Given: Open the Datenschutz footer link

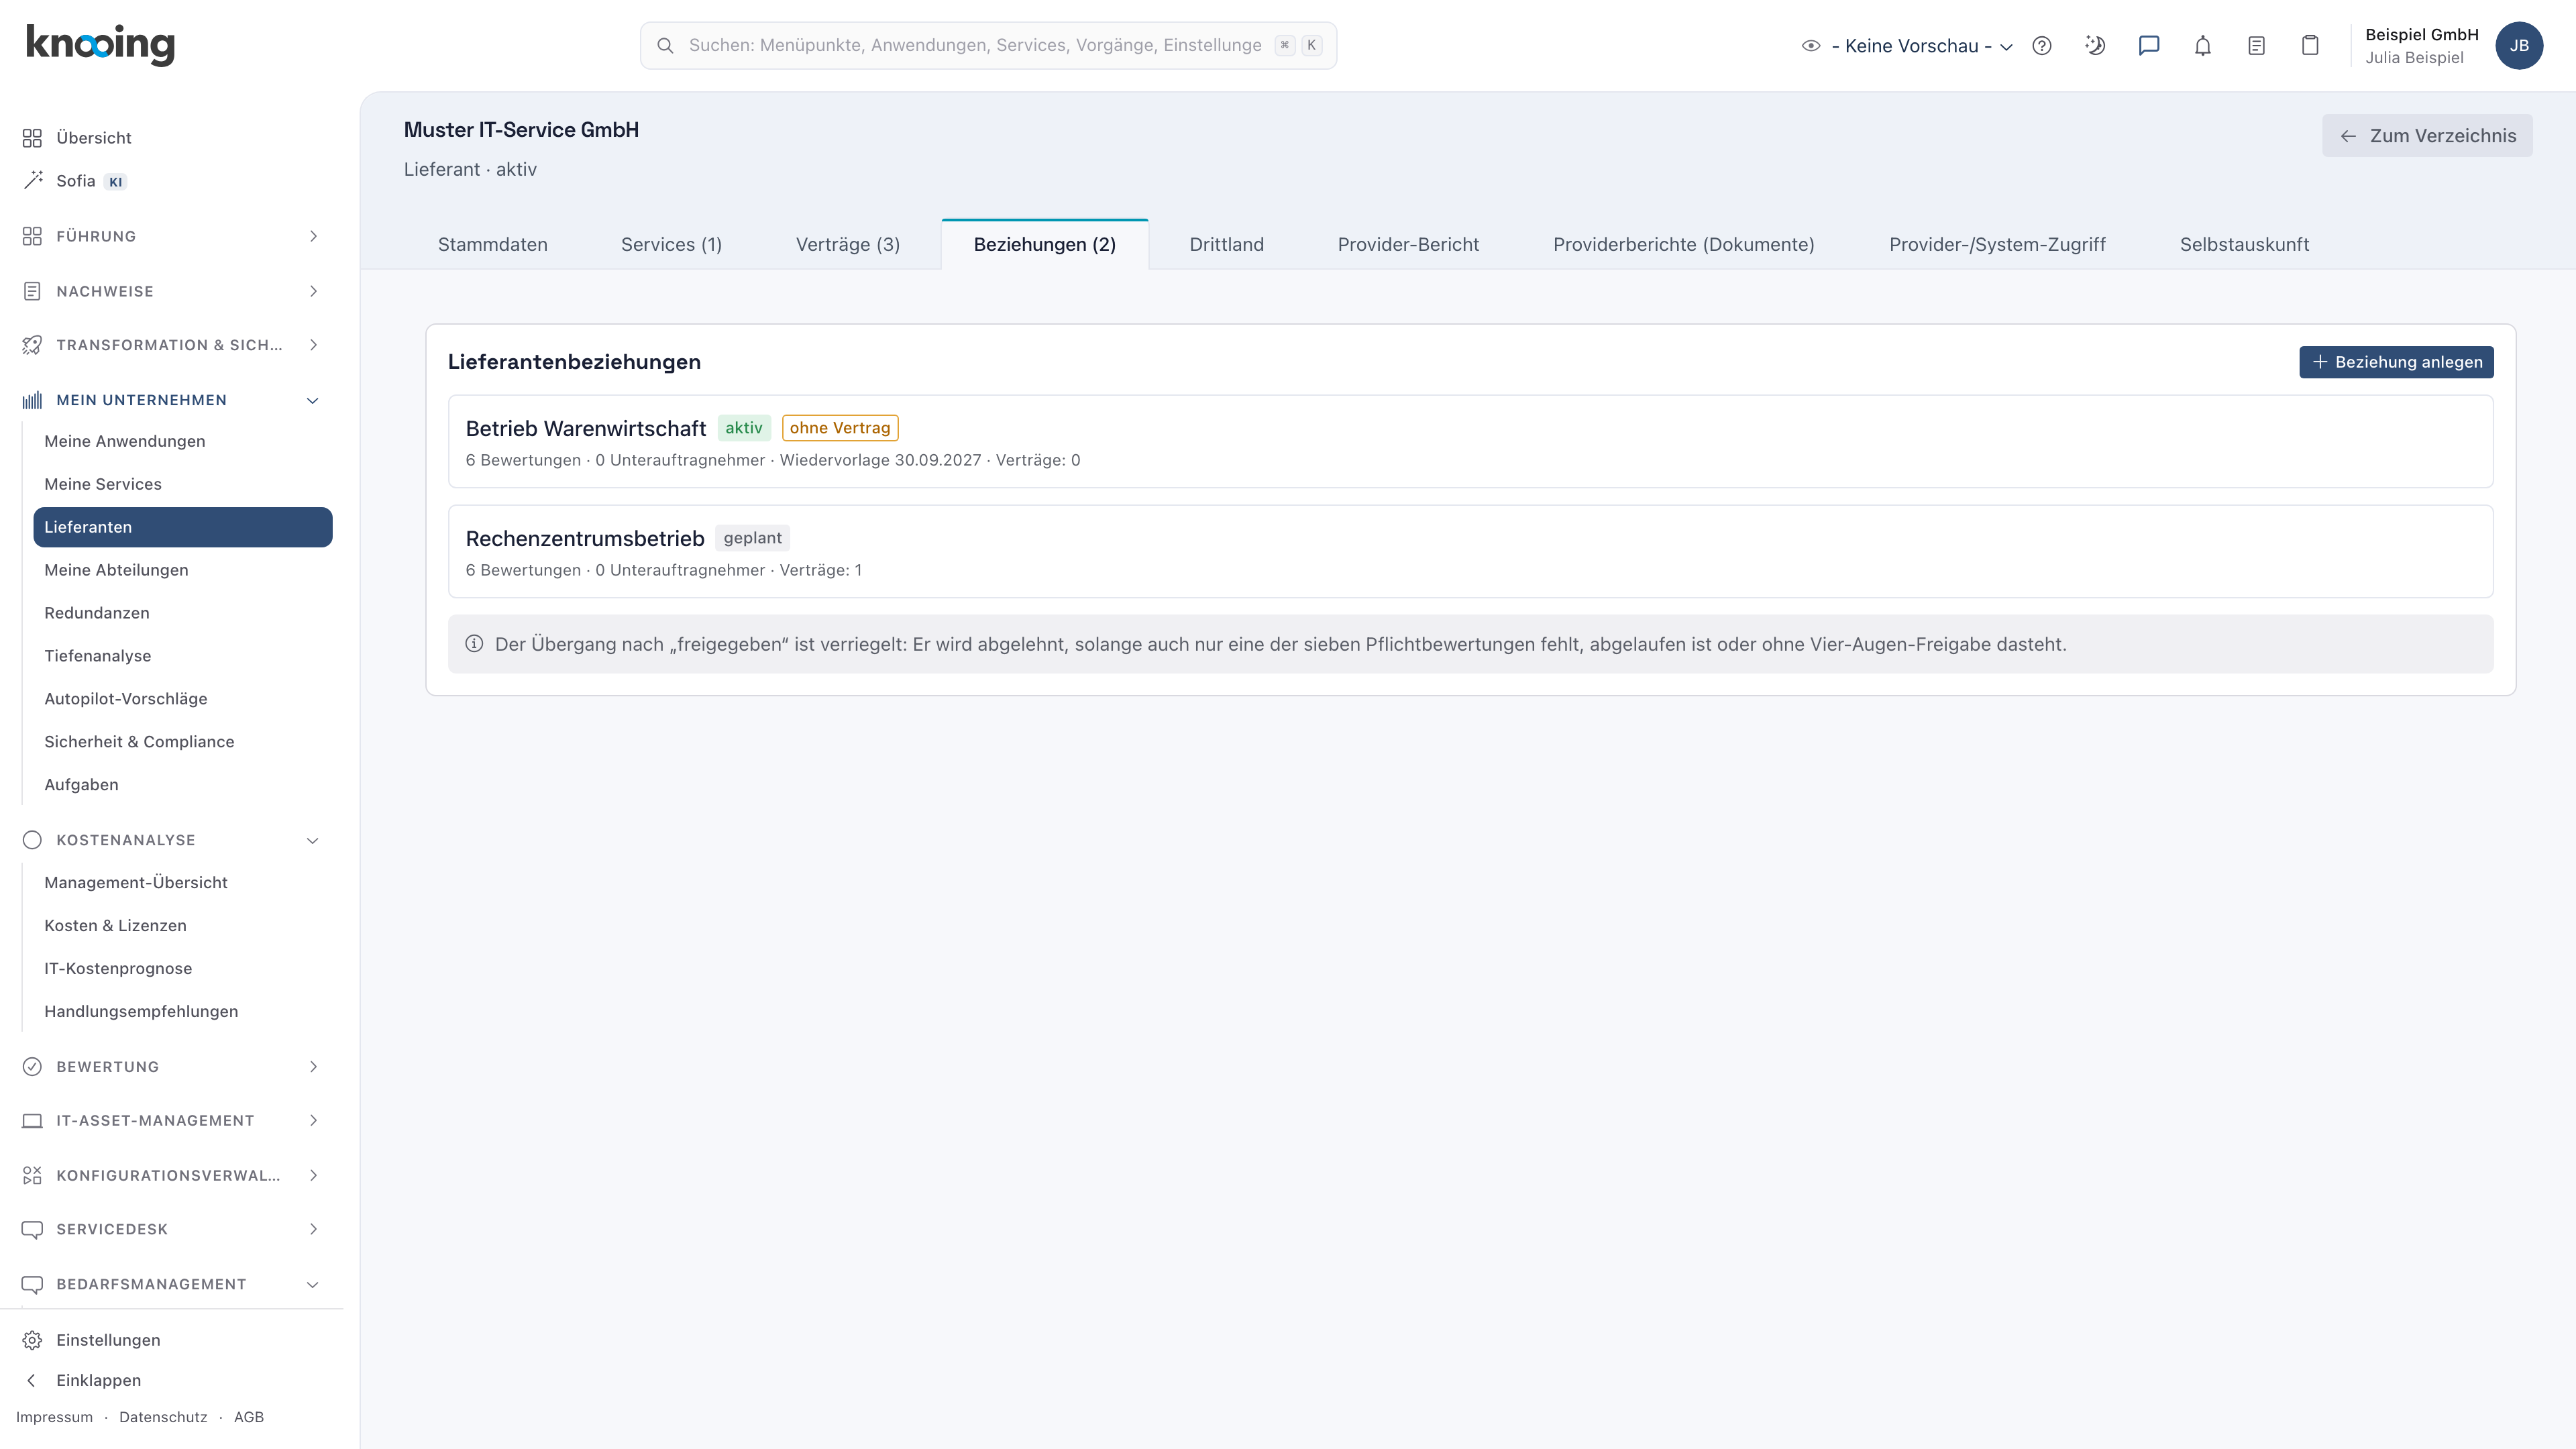Looking at the screenshot, I should click(x=163, y=1417).
